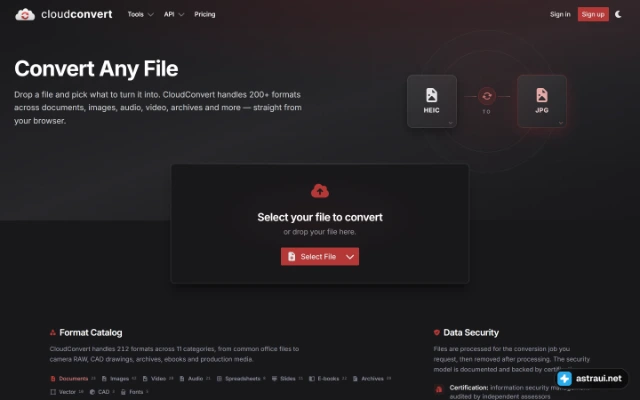Select the Archives format category
The width and height of the screenshot is (640, 400).
[372, 379]
